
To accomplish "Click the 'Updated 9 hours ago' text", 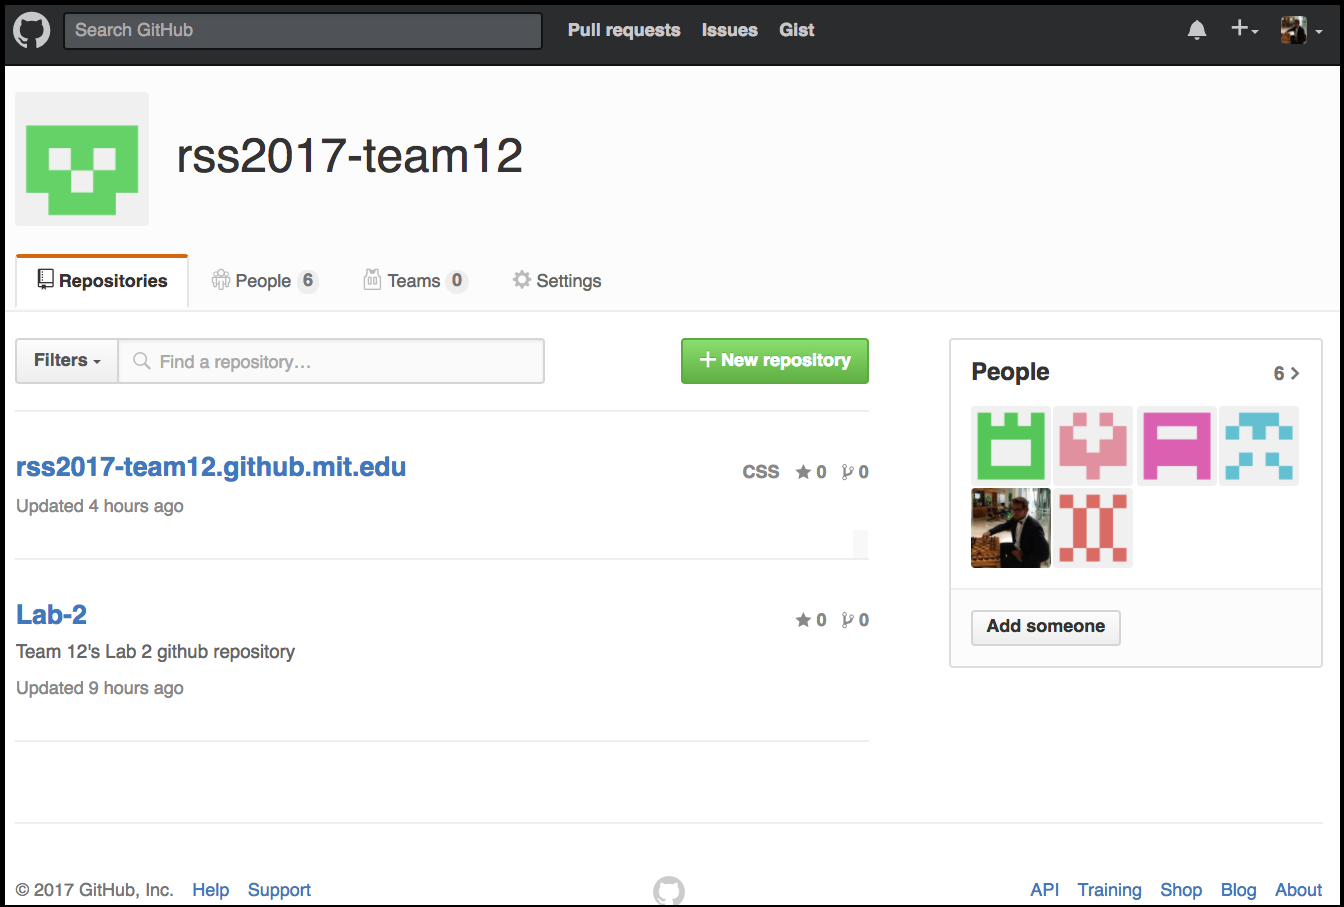I will coord(100,688).
